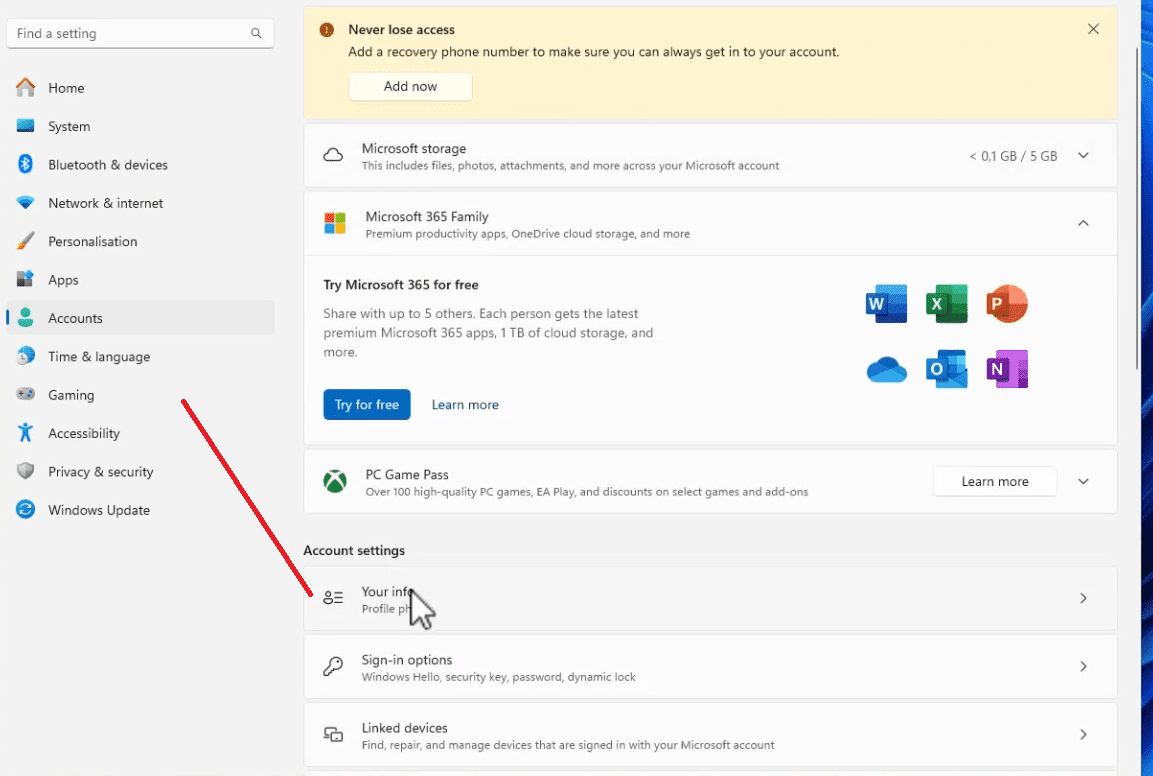This screenshot has height=776, width=1153.
Task: Click the OneDrive cloud icon
Action: [x=886, y=369]
